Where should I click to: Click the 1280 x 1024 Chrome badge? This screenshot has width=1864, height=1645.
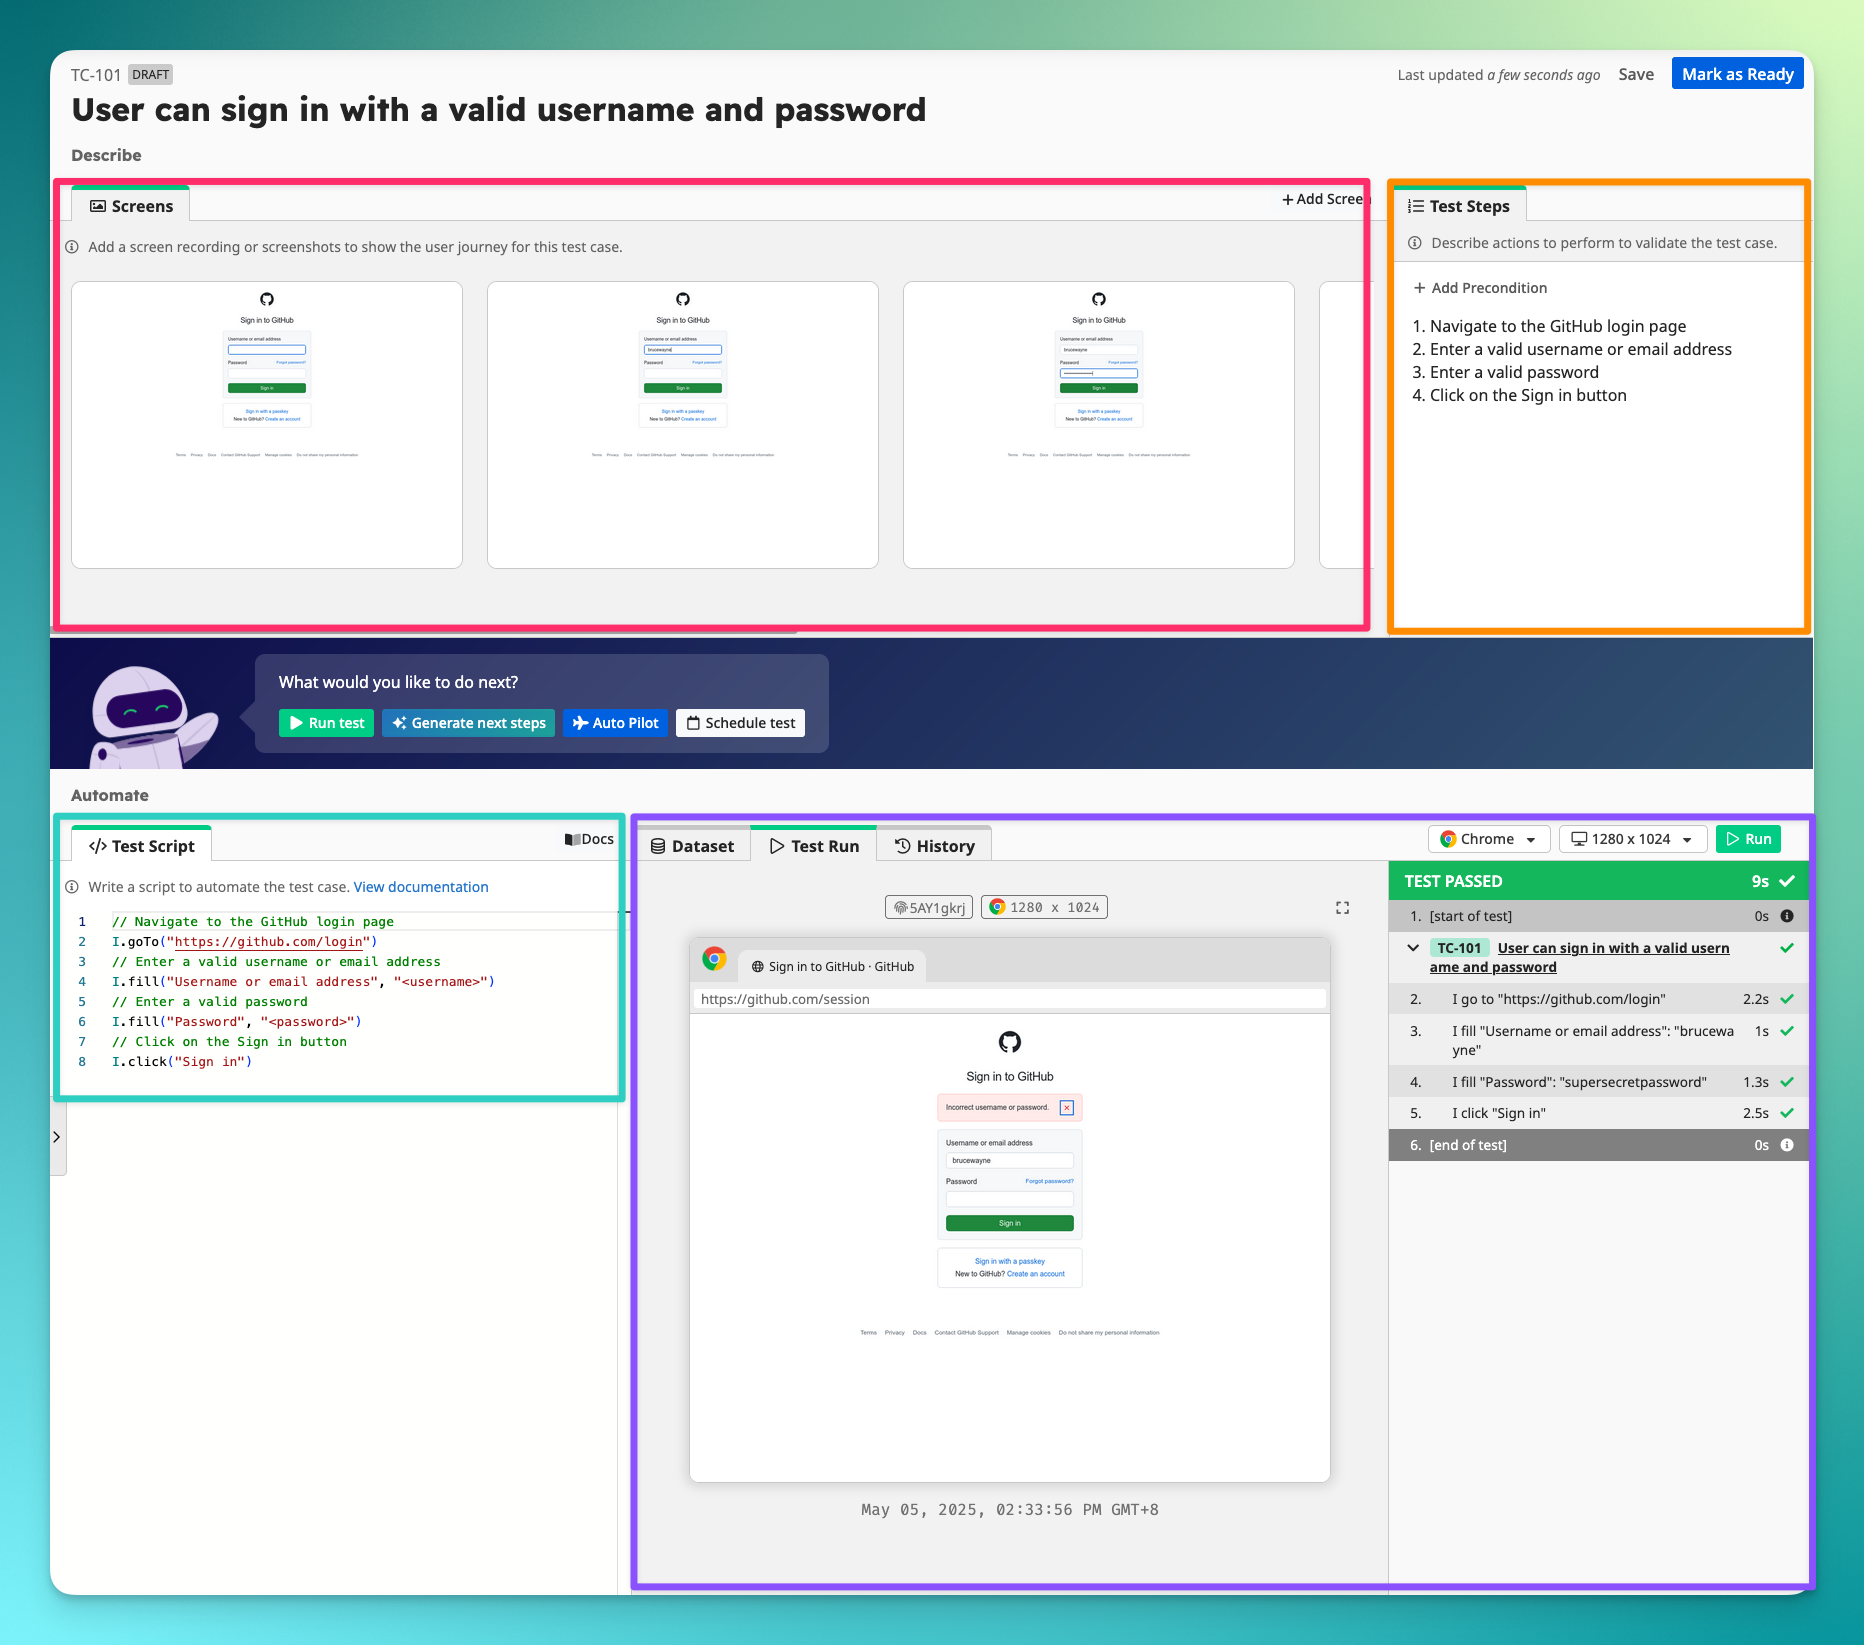(x=1044, y=907)
